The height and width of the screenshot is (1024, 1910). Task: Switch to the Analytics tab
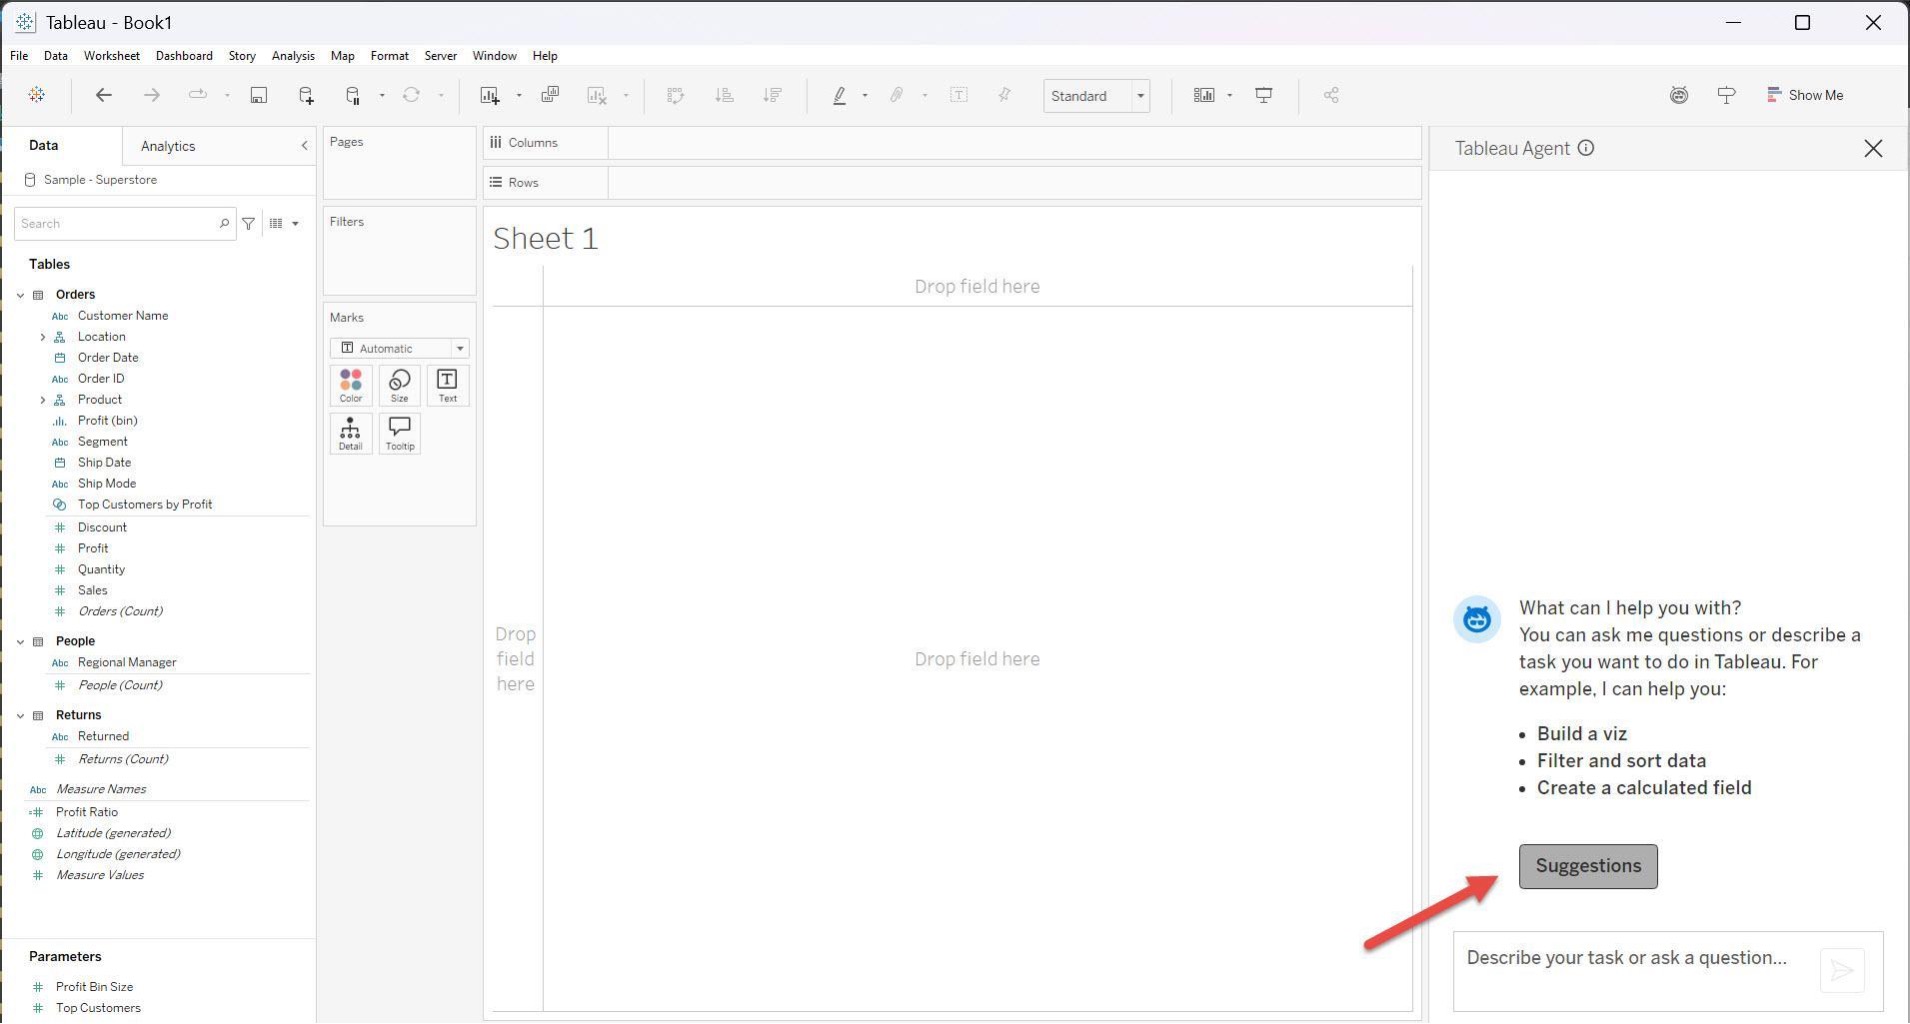[x=168, y=146]
